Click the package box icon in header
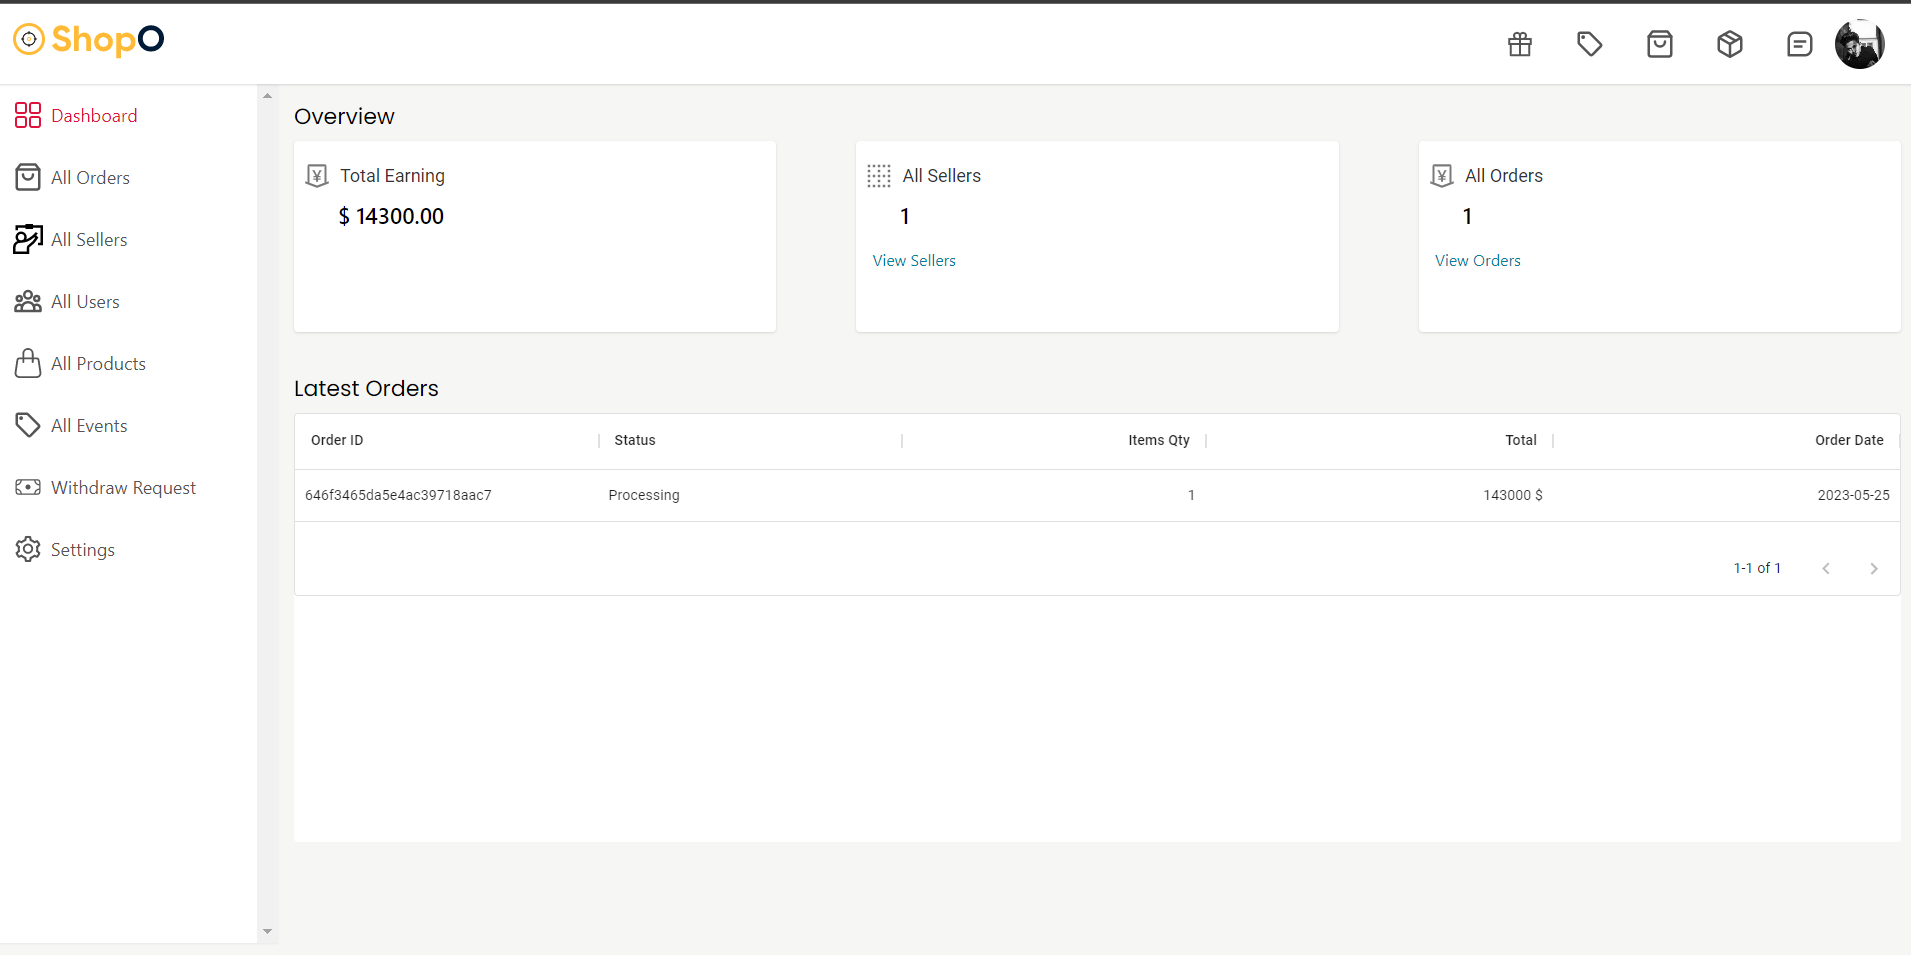The image size is (1911, 955). [x=1728, y=44]
